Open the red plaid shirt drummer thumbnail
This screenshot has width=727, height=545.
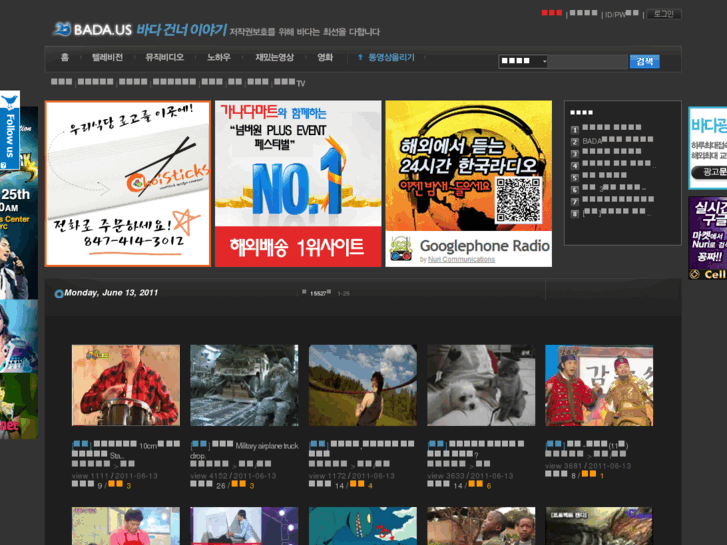[126, 385]
